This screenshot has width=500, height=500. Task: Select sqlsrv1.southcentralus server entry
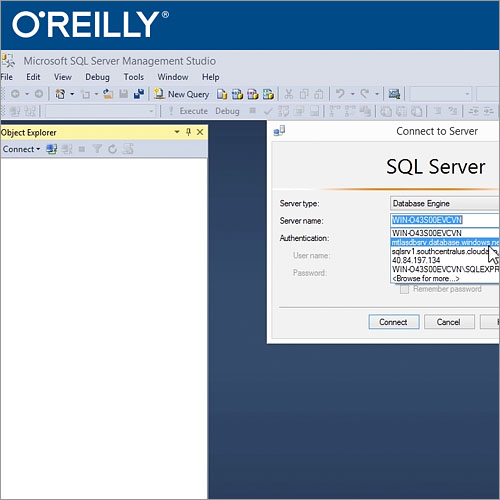coord(445,251)
